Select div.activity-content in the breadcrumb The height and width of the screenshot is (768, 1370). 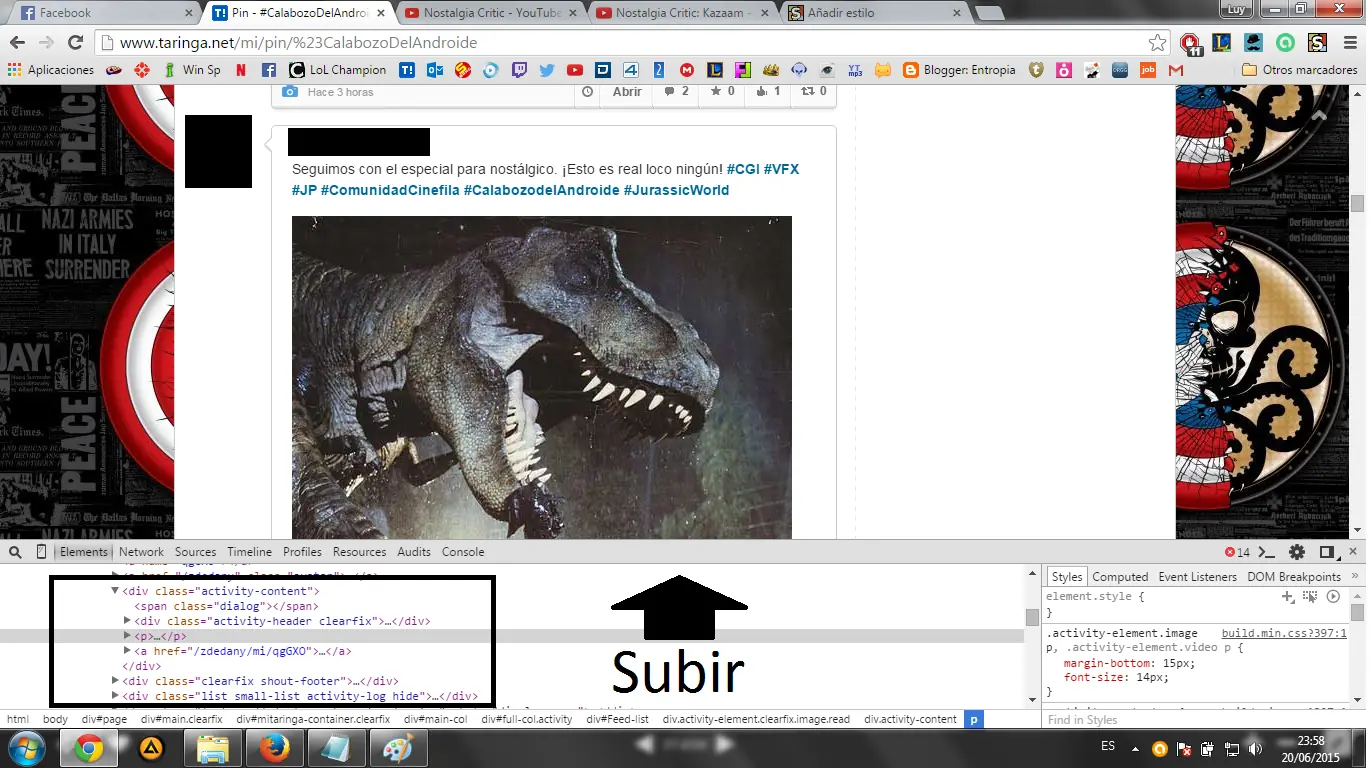[x=910, y=719]
